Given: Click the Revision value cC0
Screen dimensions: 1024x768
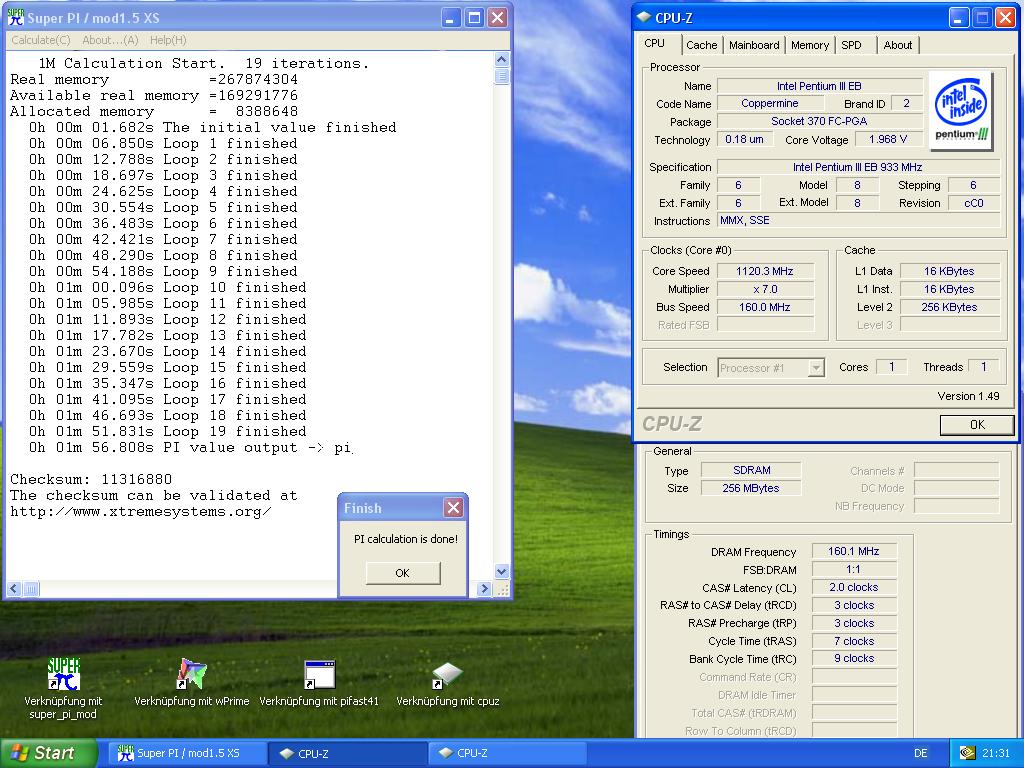Looking at the screenshot, I should tap(974, 203).
